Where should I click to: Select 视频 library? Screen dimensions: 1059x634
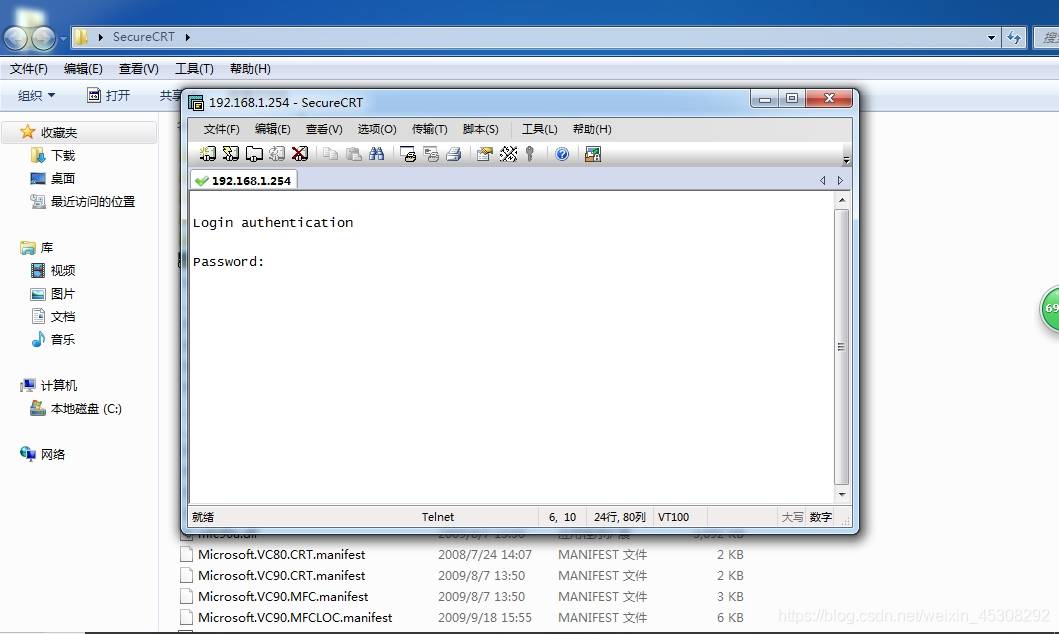pos(63,271)
